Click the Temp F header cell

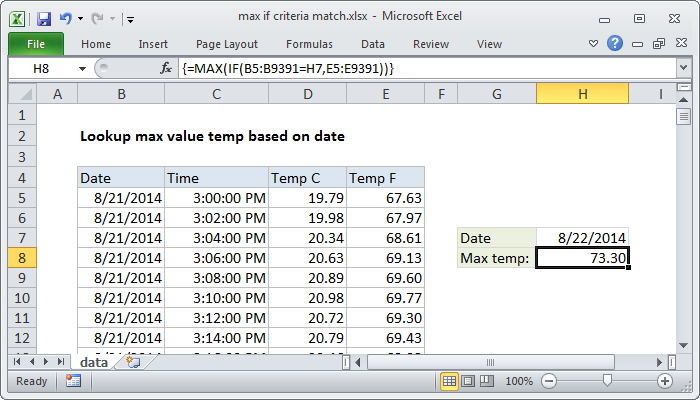pos(385,178)
